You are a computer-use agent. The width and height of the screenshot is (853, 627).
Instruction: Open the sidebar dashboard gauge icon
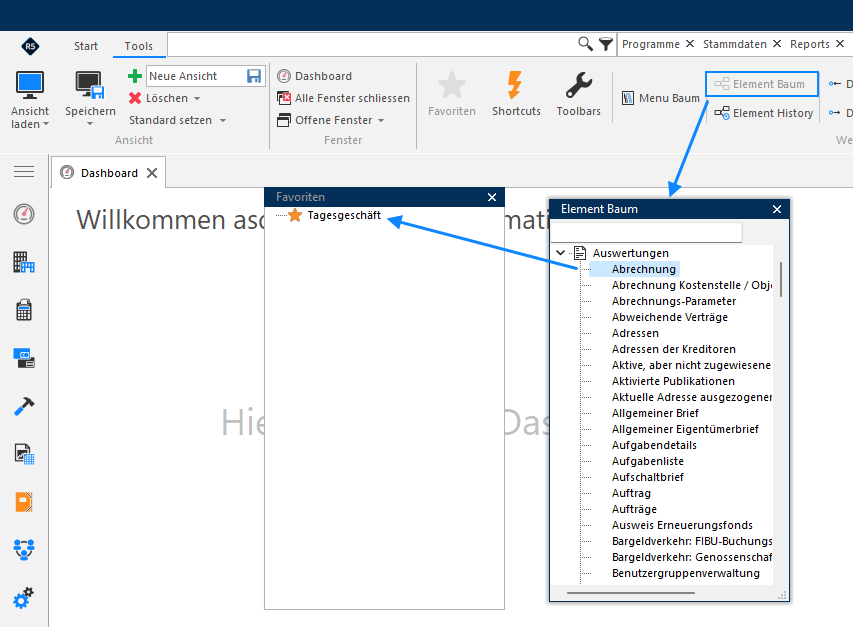pos(24,214)
